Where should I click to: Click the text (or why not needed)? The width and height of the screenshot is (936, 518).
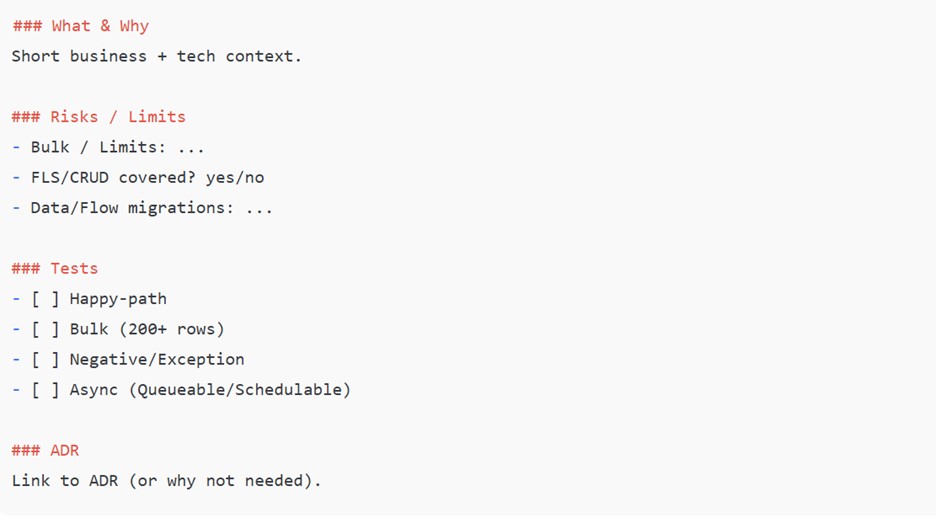225,481
